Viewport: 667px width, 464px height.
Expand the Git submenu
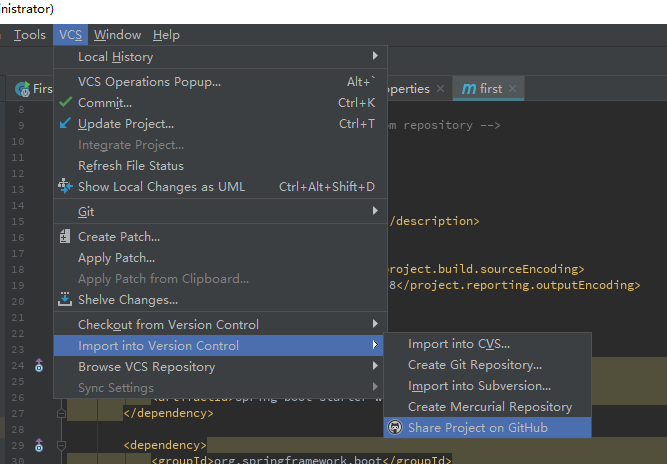220,211
